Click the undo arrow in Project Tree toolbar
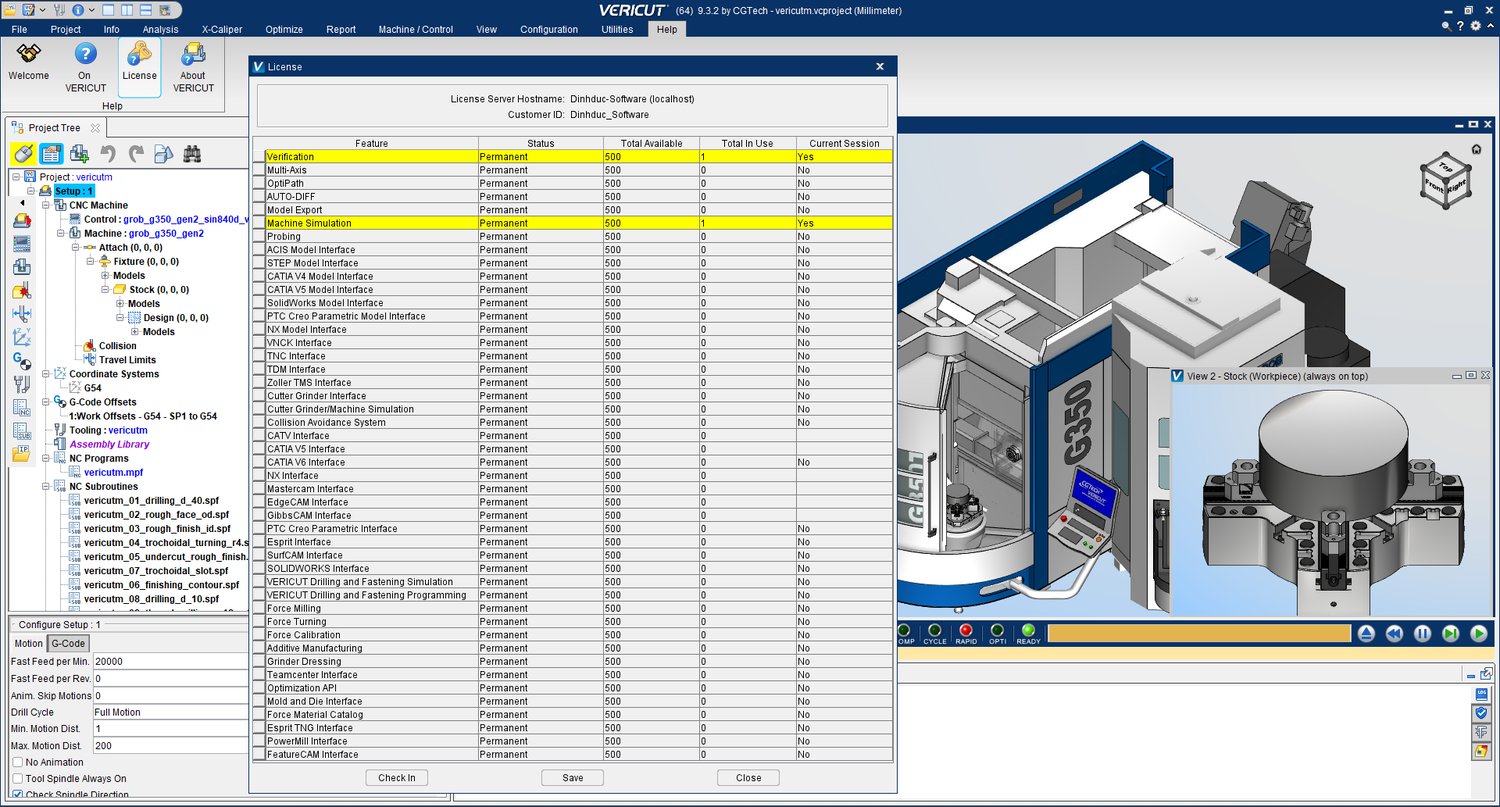 click(108, 154)
